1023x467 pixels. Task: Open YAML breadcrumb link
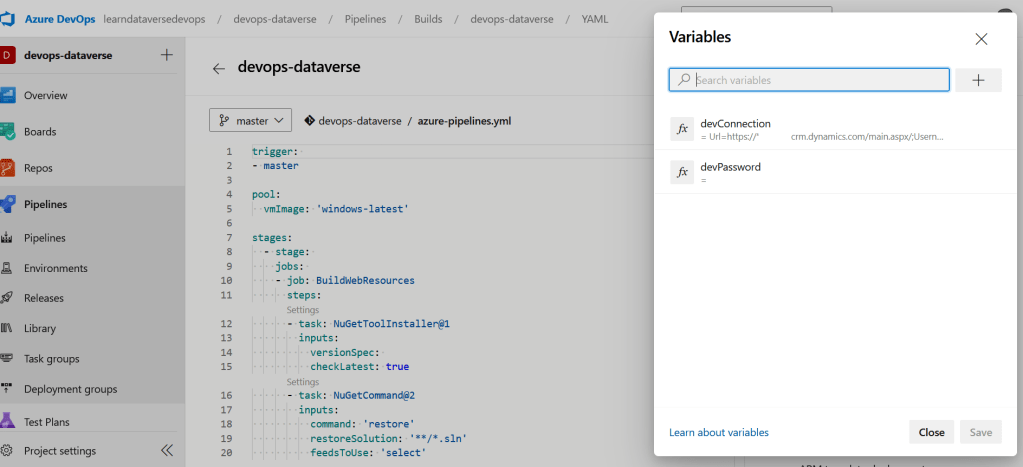[595, 19]
